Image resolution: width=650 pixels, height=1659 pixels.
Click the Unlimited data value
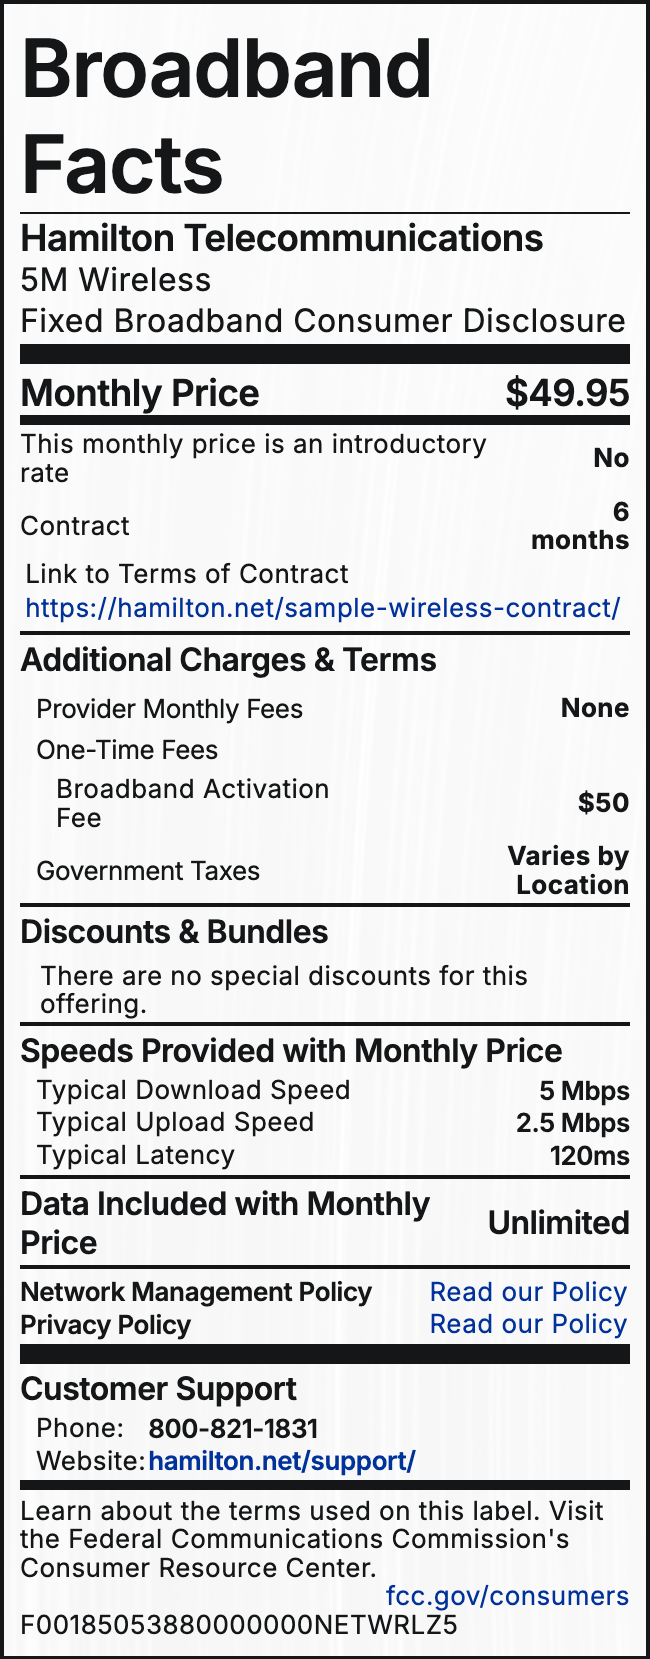pos(558,1223)
